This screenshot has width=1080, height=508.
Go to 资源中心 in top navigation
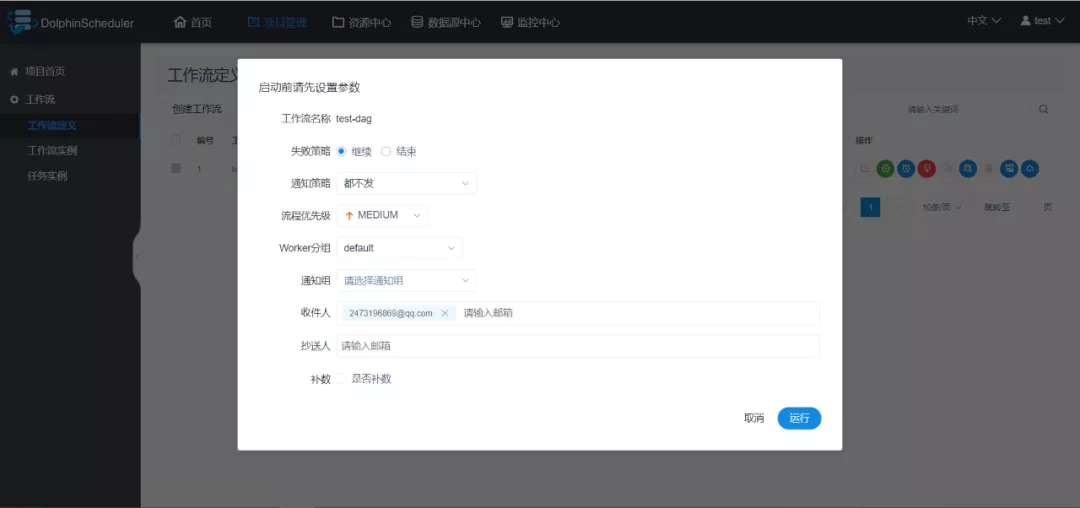[362, 22]
